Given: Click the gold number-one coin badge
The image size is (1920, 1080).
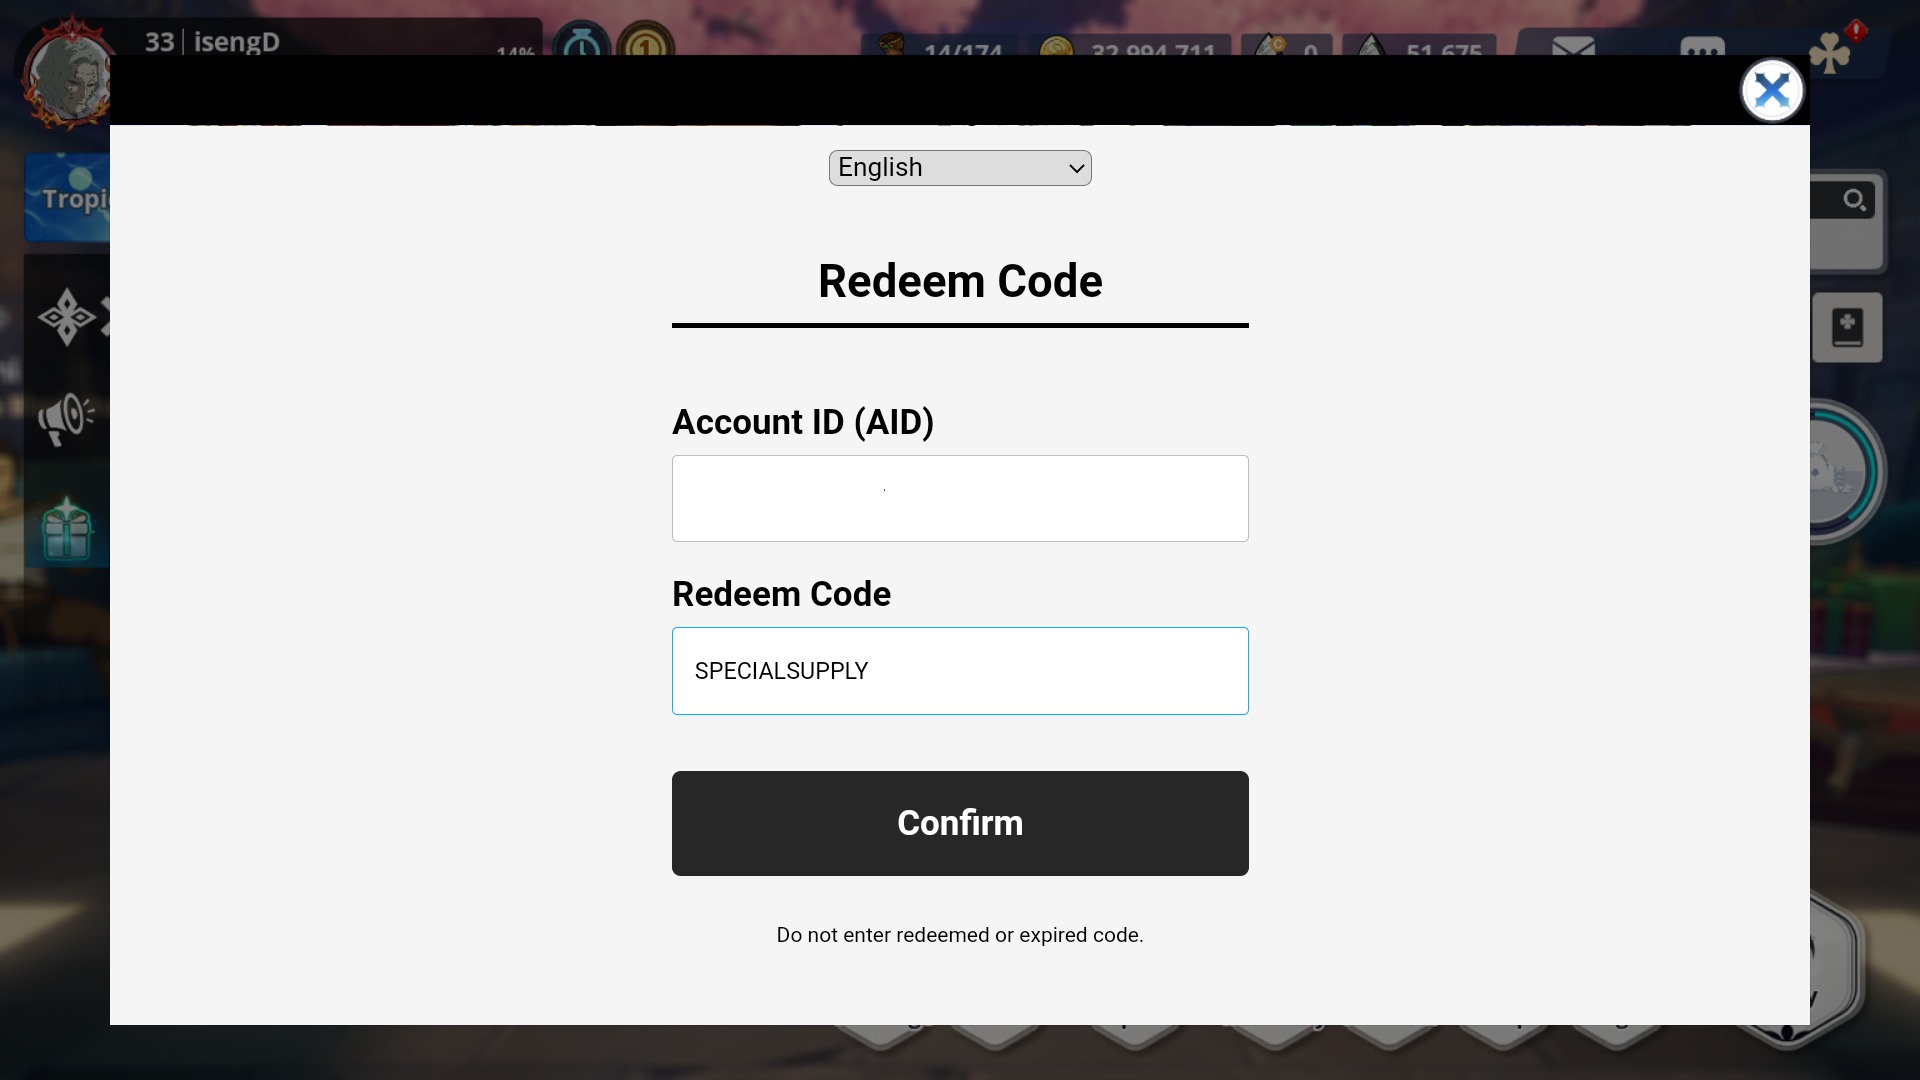Looking at the screenshot, I should (645, 43).
